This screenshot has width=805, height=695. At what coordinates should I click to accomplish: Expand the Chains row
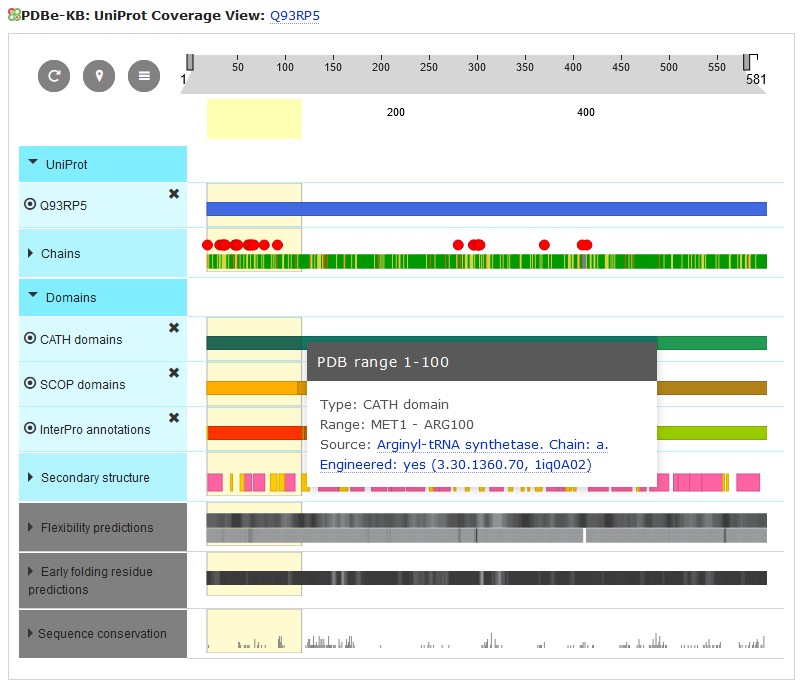click(x=30, y=254)
